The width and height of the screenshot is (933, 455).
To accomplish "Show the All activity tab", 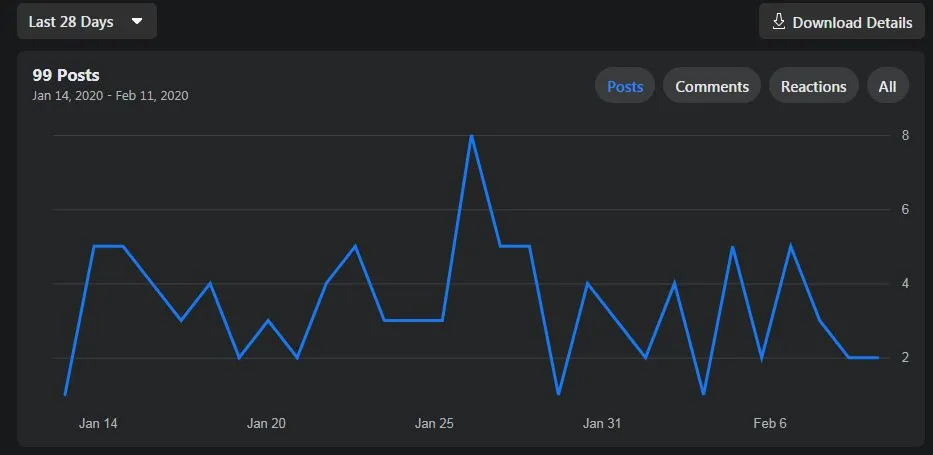I will 887,86.
